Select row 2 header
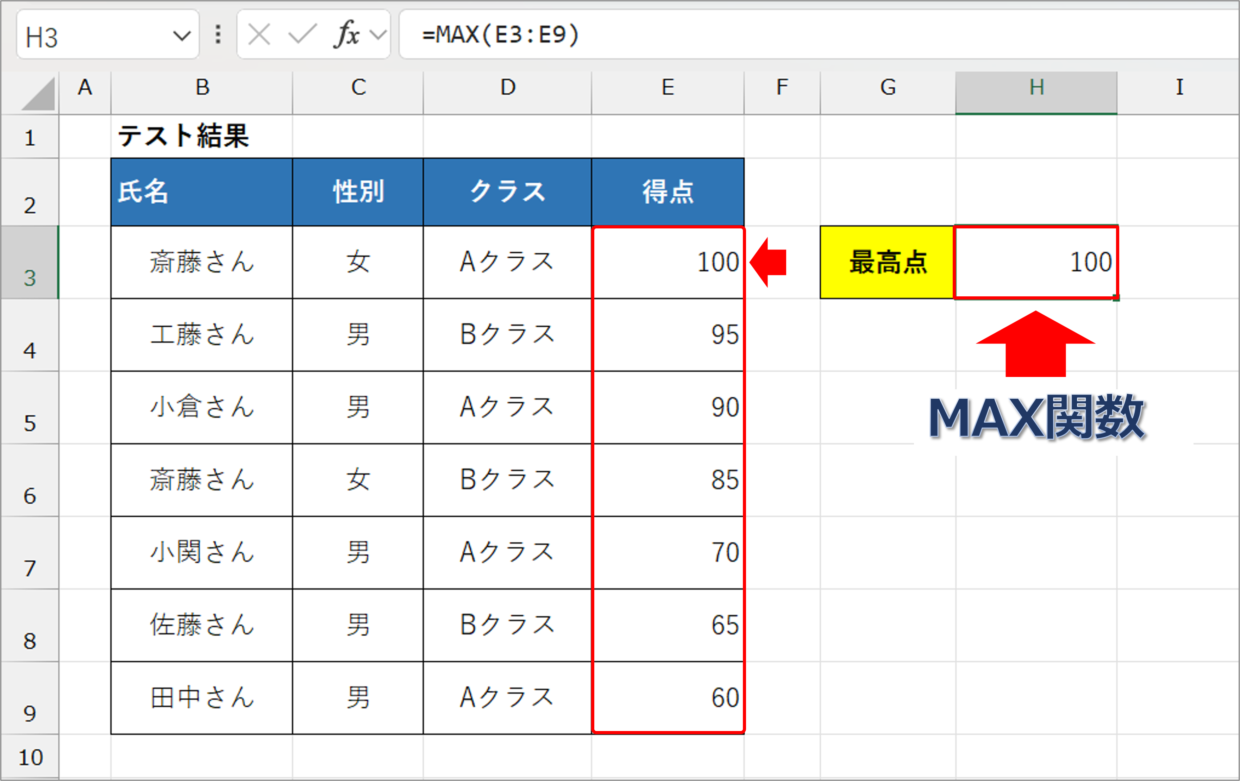This screenshot has height=781, width=1240. (x=30, y=192)
